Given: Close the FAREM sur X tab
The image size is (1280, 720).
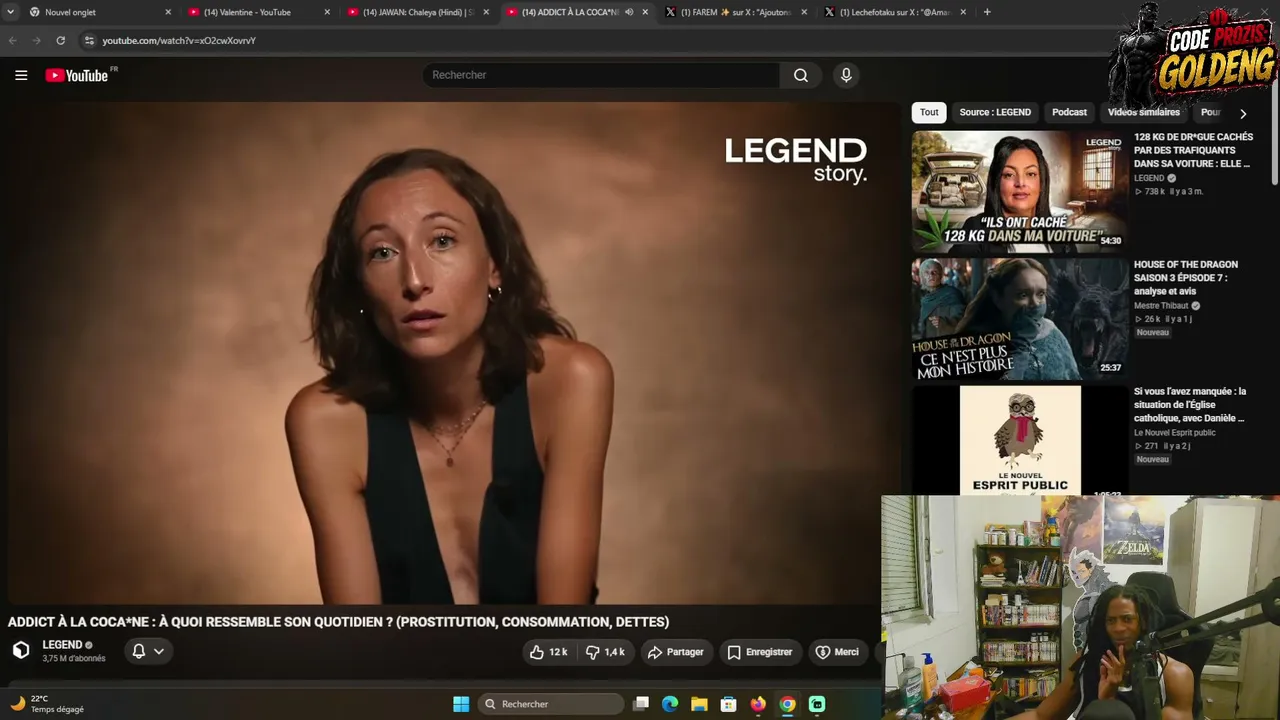Looking at the screenshot, I should 804,12.
